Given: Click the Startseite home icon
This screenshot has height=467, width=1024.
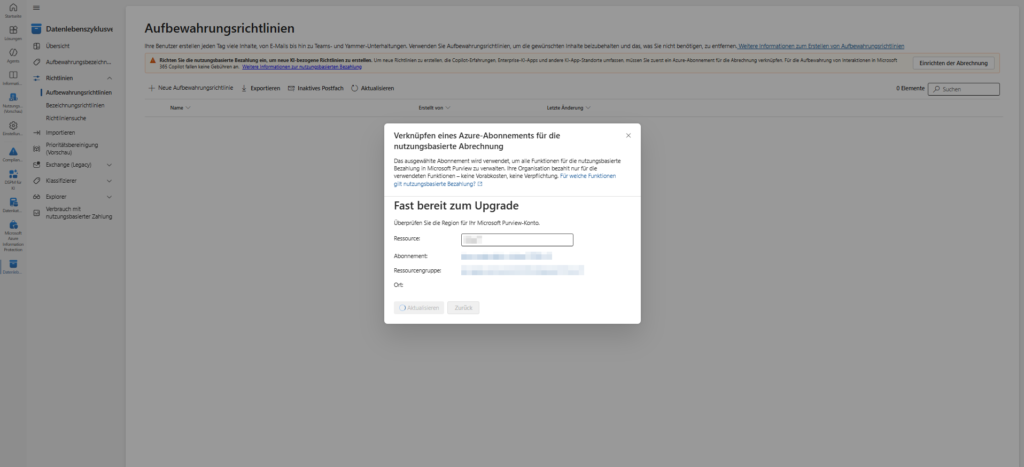Looking at the screenshot, I should coord(13,8).
